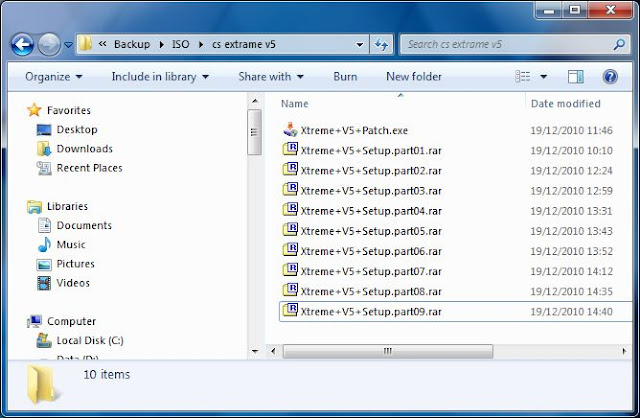Click the folder icon in address bar
This screenshot has height=418, width=640.
tap(85, 44)
